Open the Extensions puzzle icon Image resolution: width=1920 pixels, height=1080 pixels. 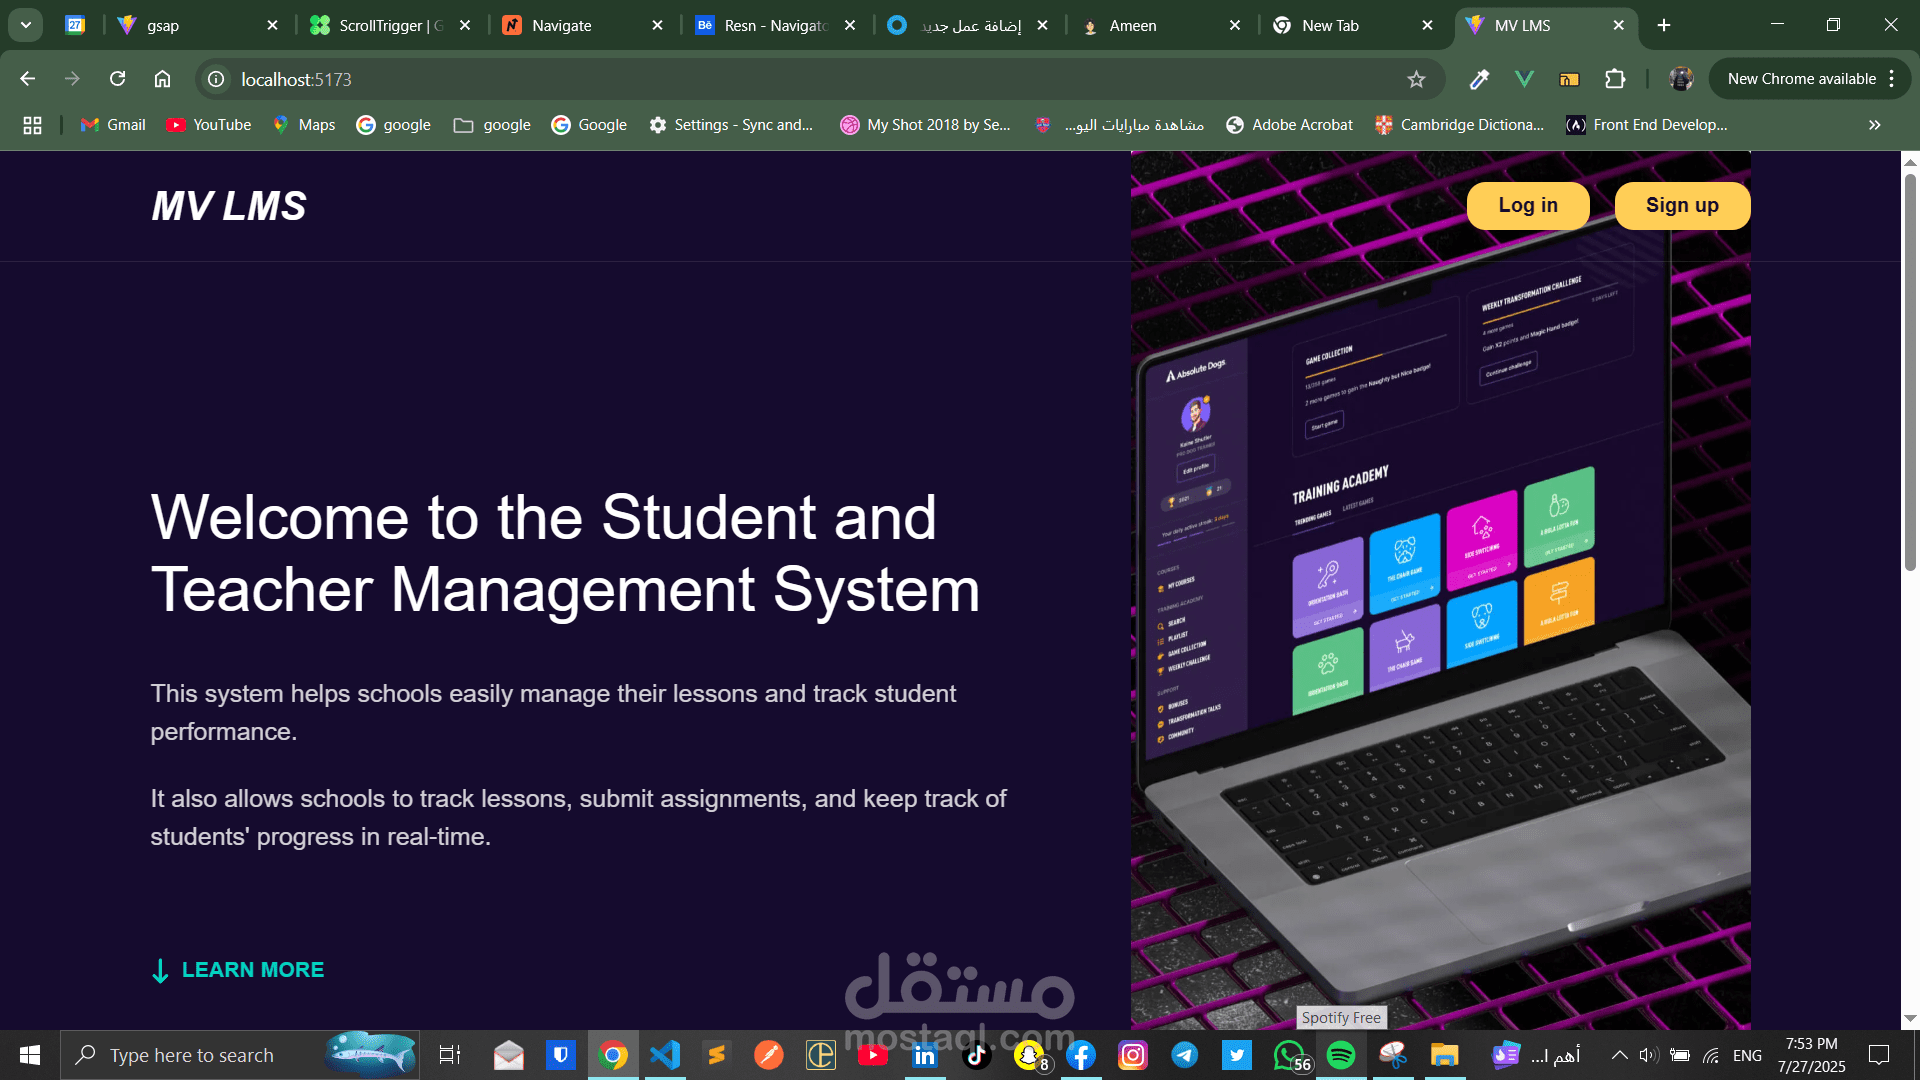[1615, 79]
